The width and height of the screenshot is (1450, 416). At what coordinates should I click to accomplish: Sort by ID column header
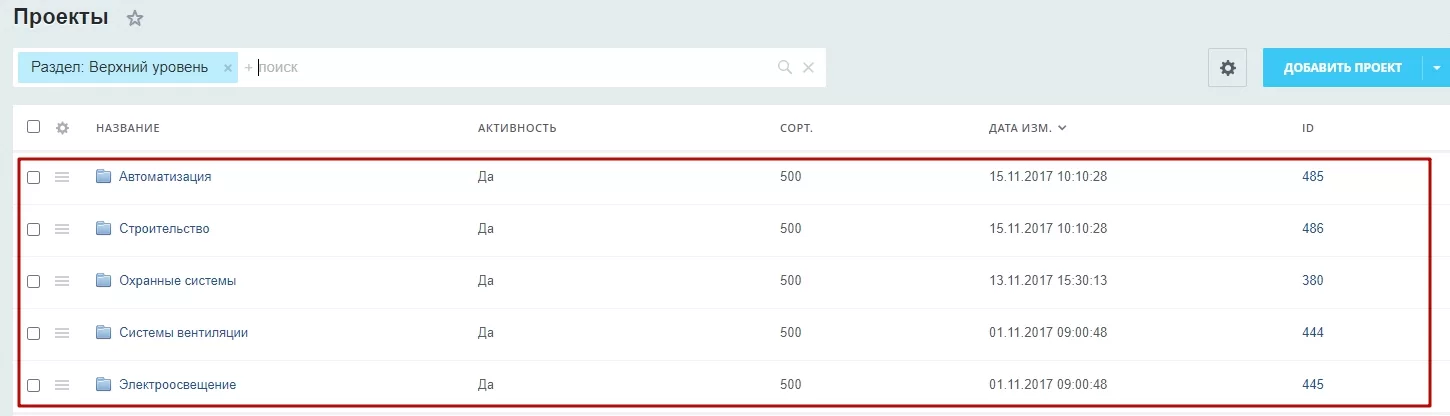[1308, 128]
